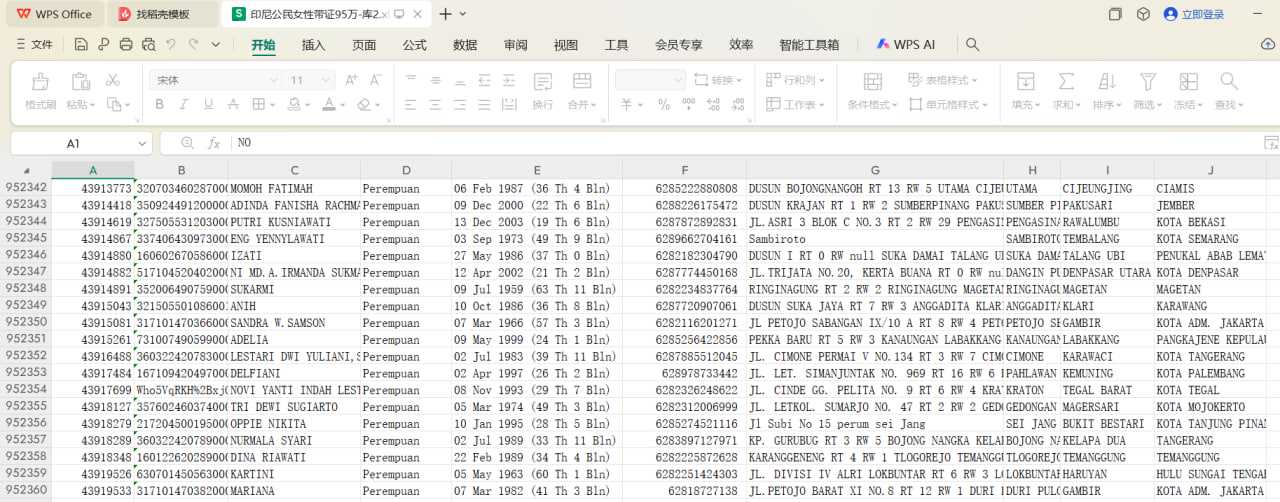Click the Merge cells (合并) icon
This screenshot has width=1280, height=502.
tap(581, 82)
